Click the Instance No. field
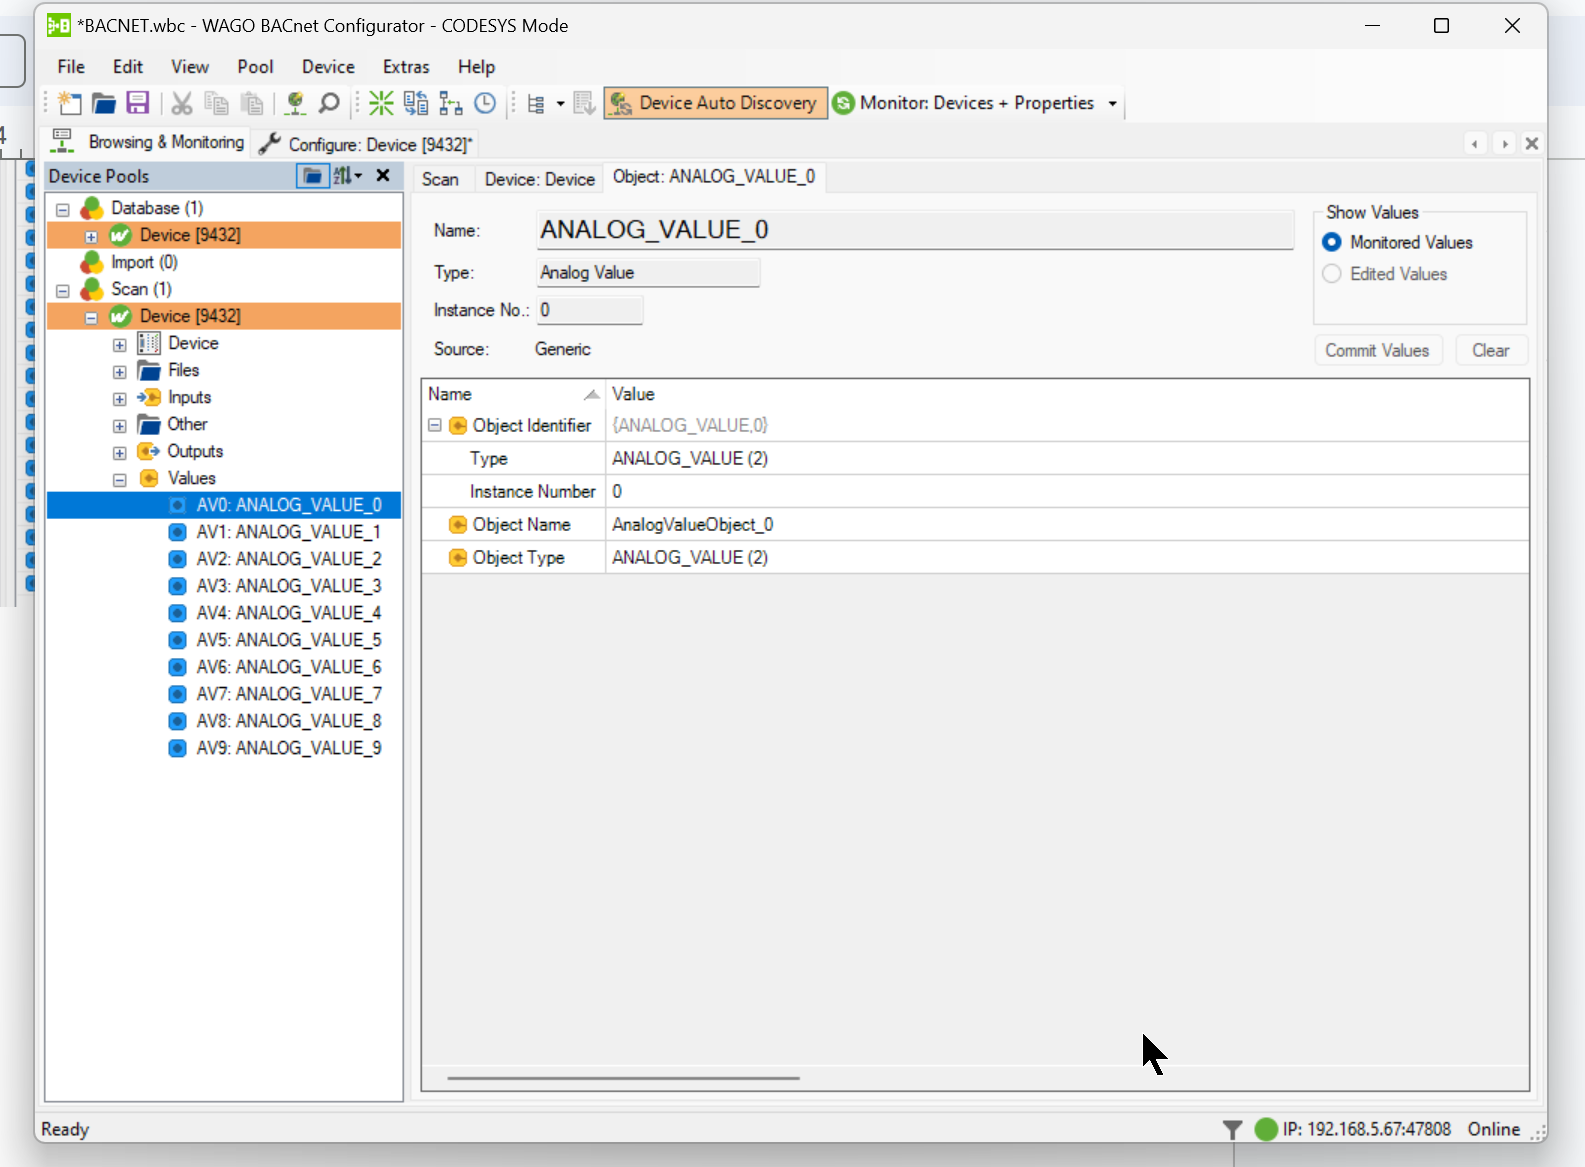This screenshot has width=1585, height=1167. coord(590,310)
